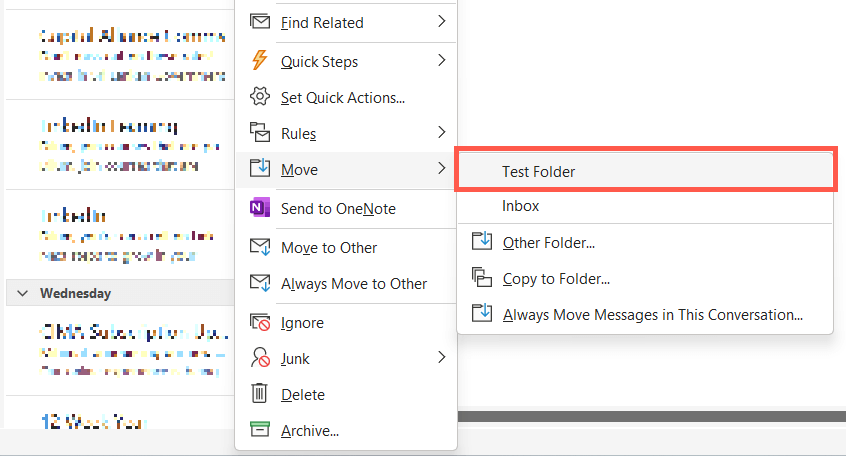The width and height of the screenshot is (846, 456).
Task: Click the Delete trash can icon
Action: tap(260, 394)
